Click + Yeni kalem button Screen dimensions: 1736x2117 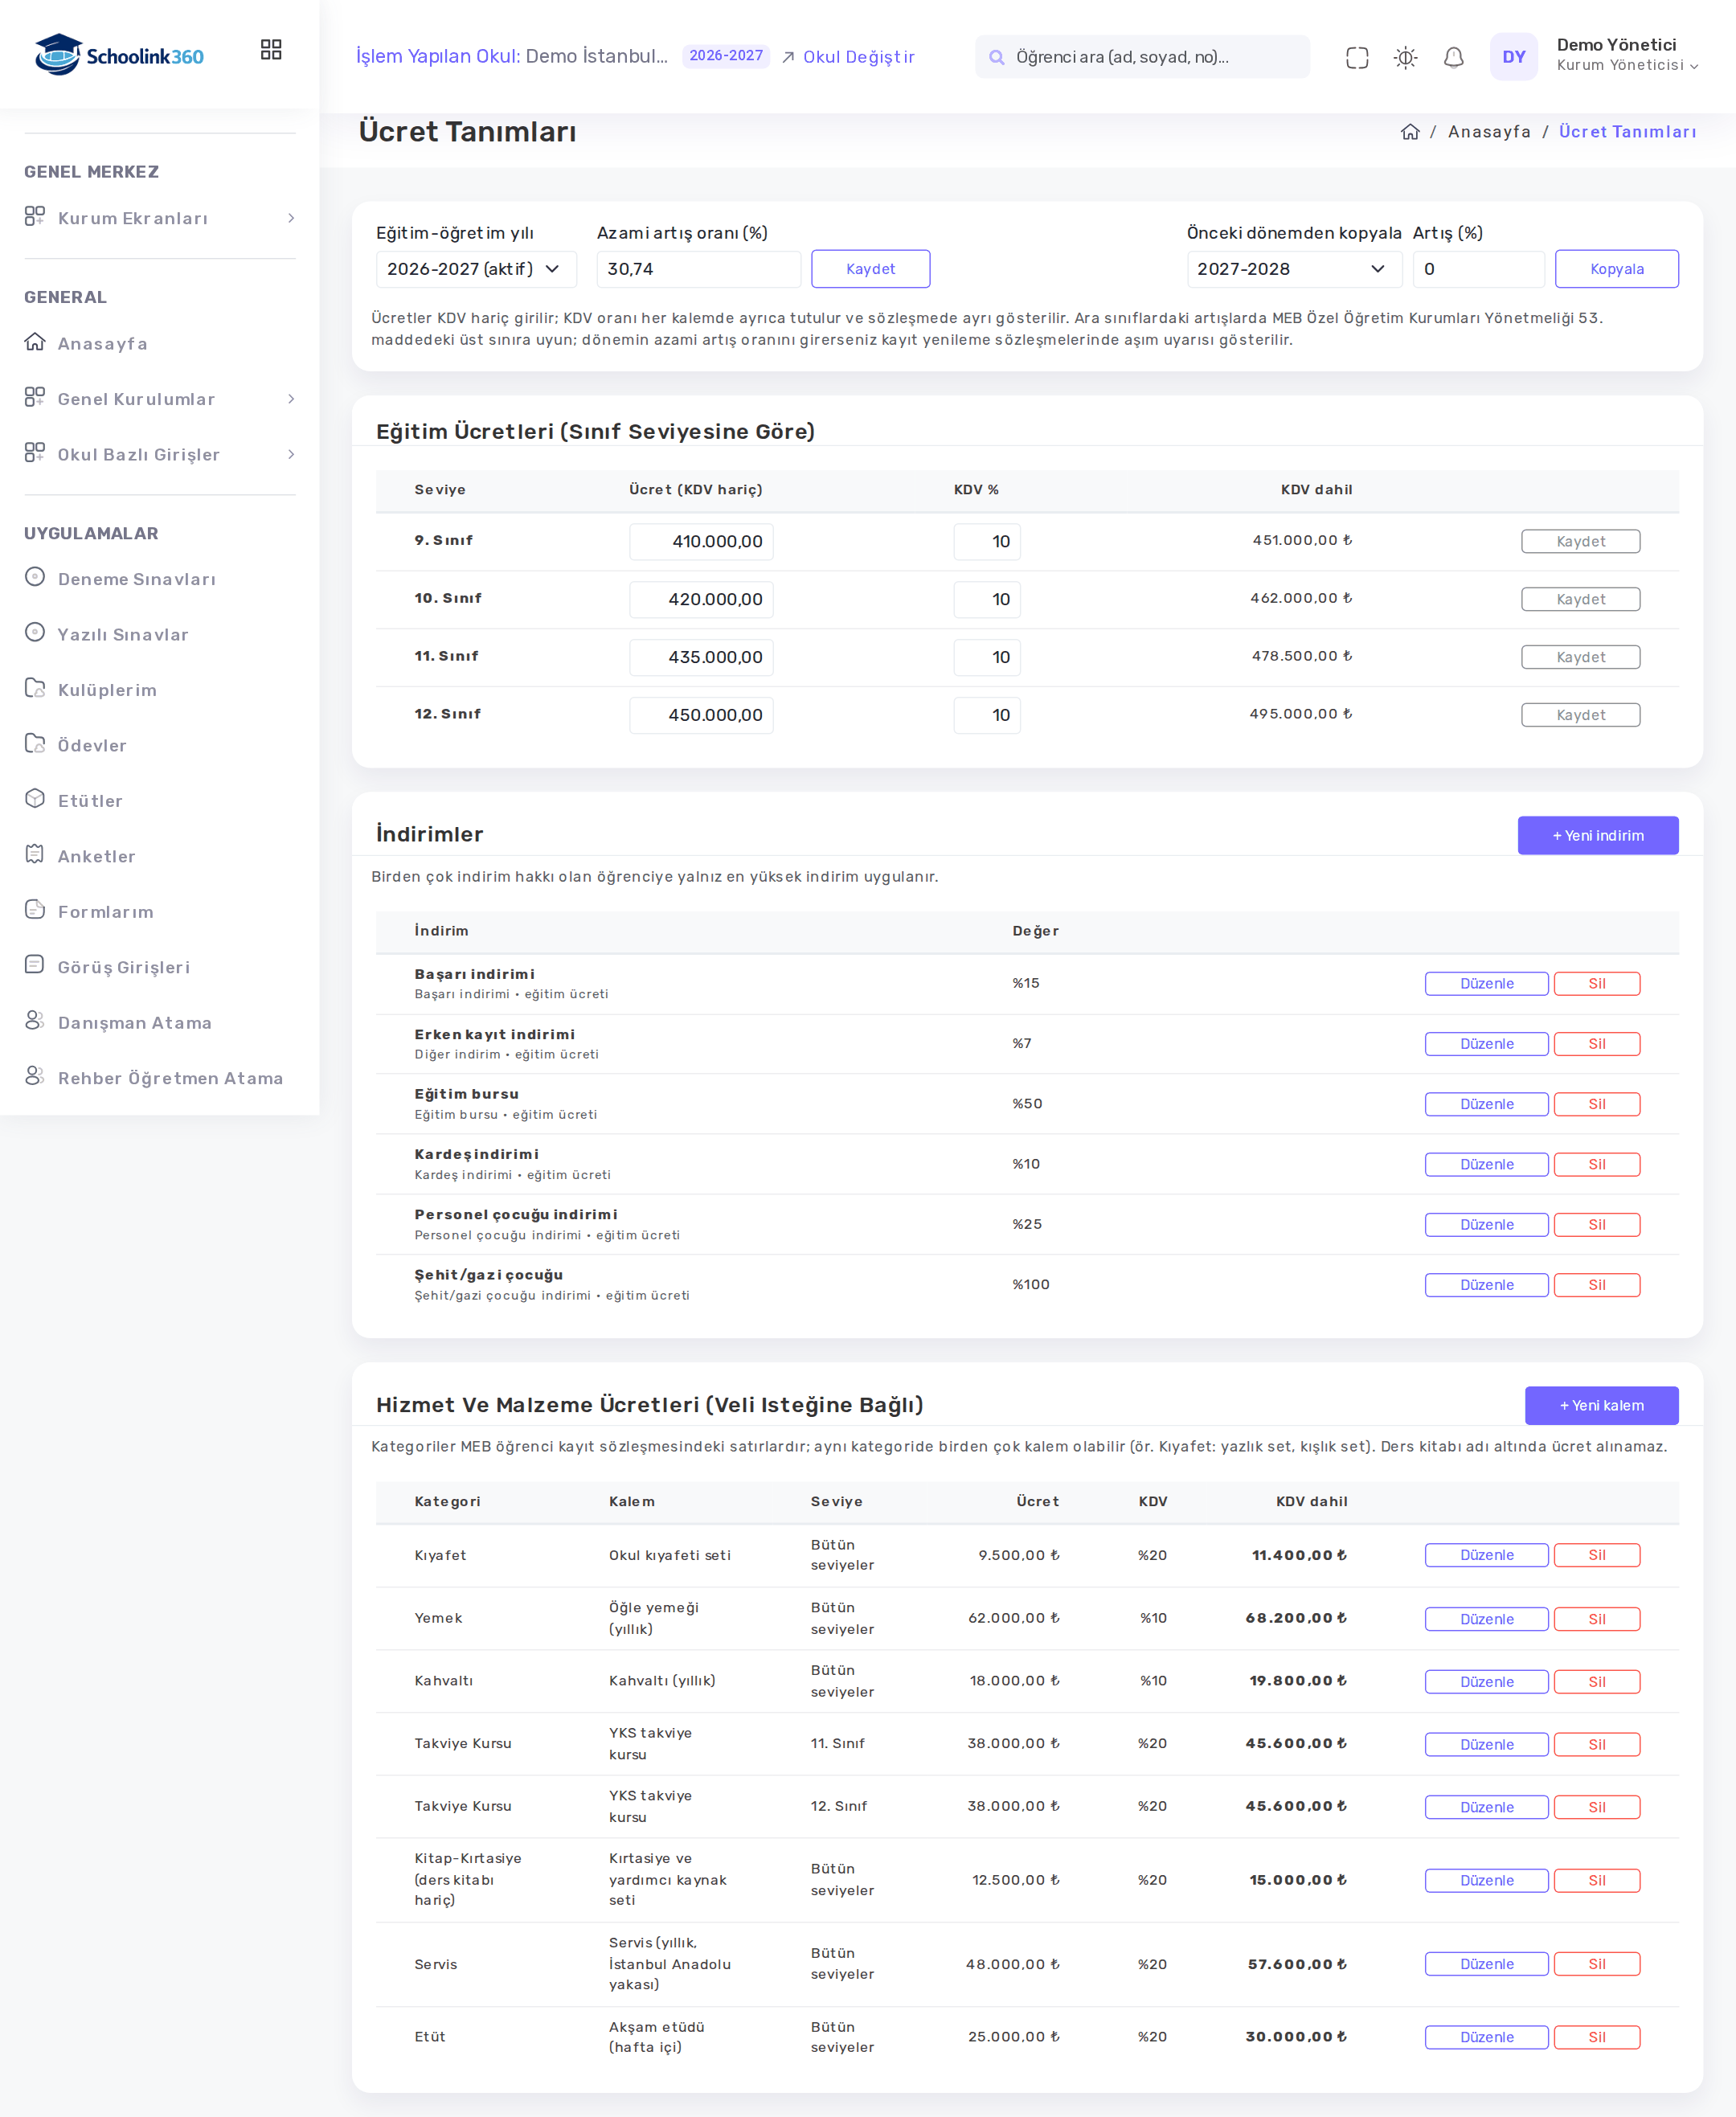1601,1405
